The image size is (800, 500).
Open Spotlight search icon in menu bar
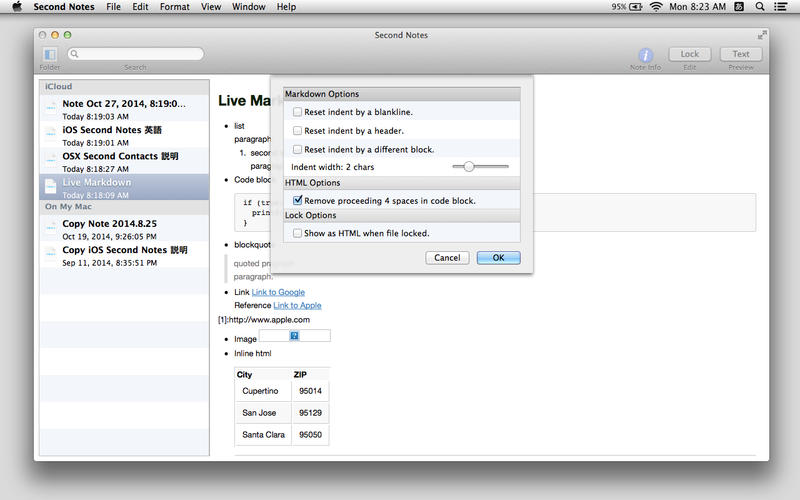[760, 7]
